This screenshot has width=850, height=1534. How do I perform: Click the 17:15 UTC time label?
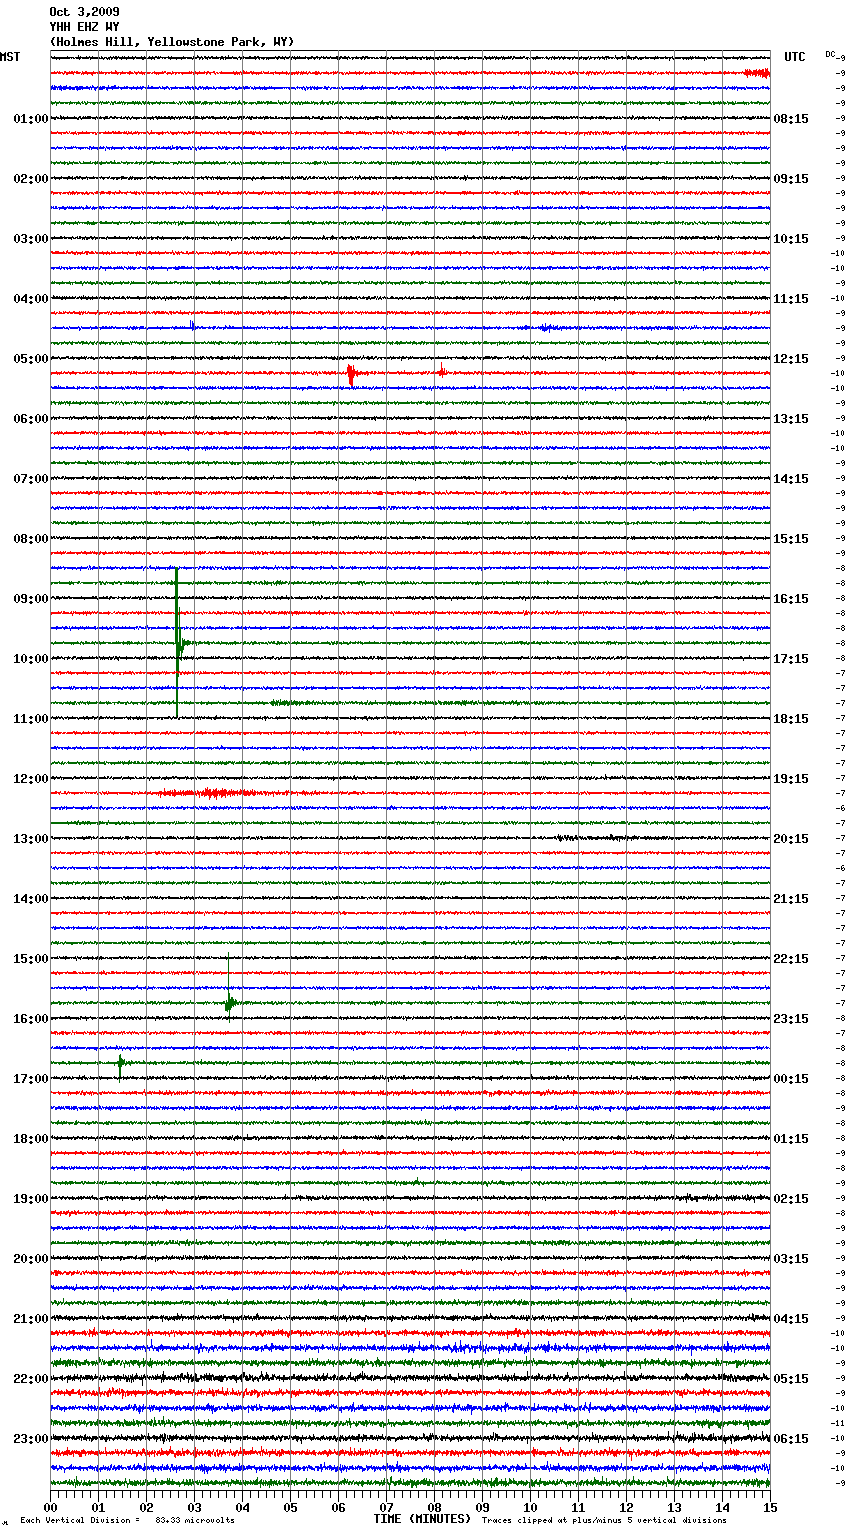click(791, 659)
